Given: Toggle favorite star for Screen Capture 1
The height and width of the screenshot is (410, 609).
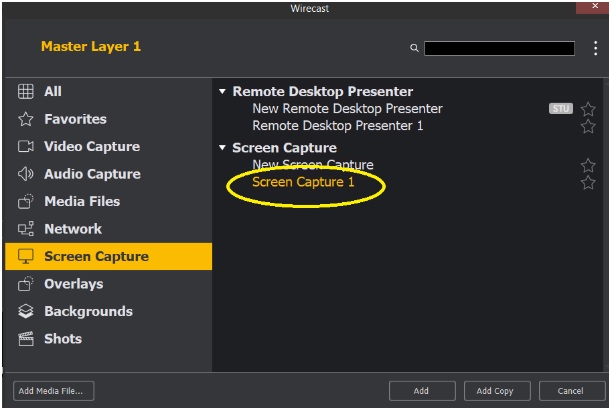Looking at the screenshot, I should 588,183.
